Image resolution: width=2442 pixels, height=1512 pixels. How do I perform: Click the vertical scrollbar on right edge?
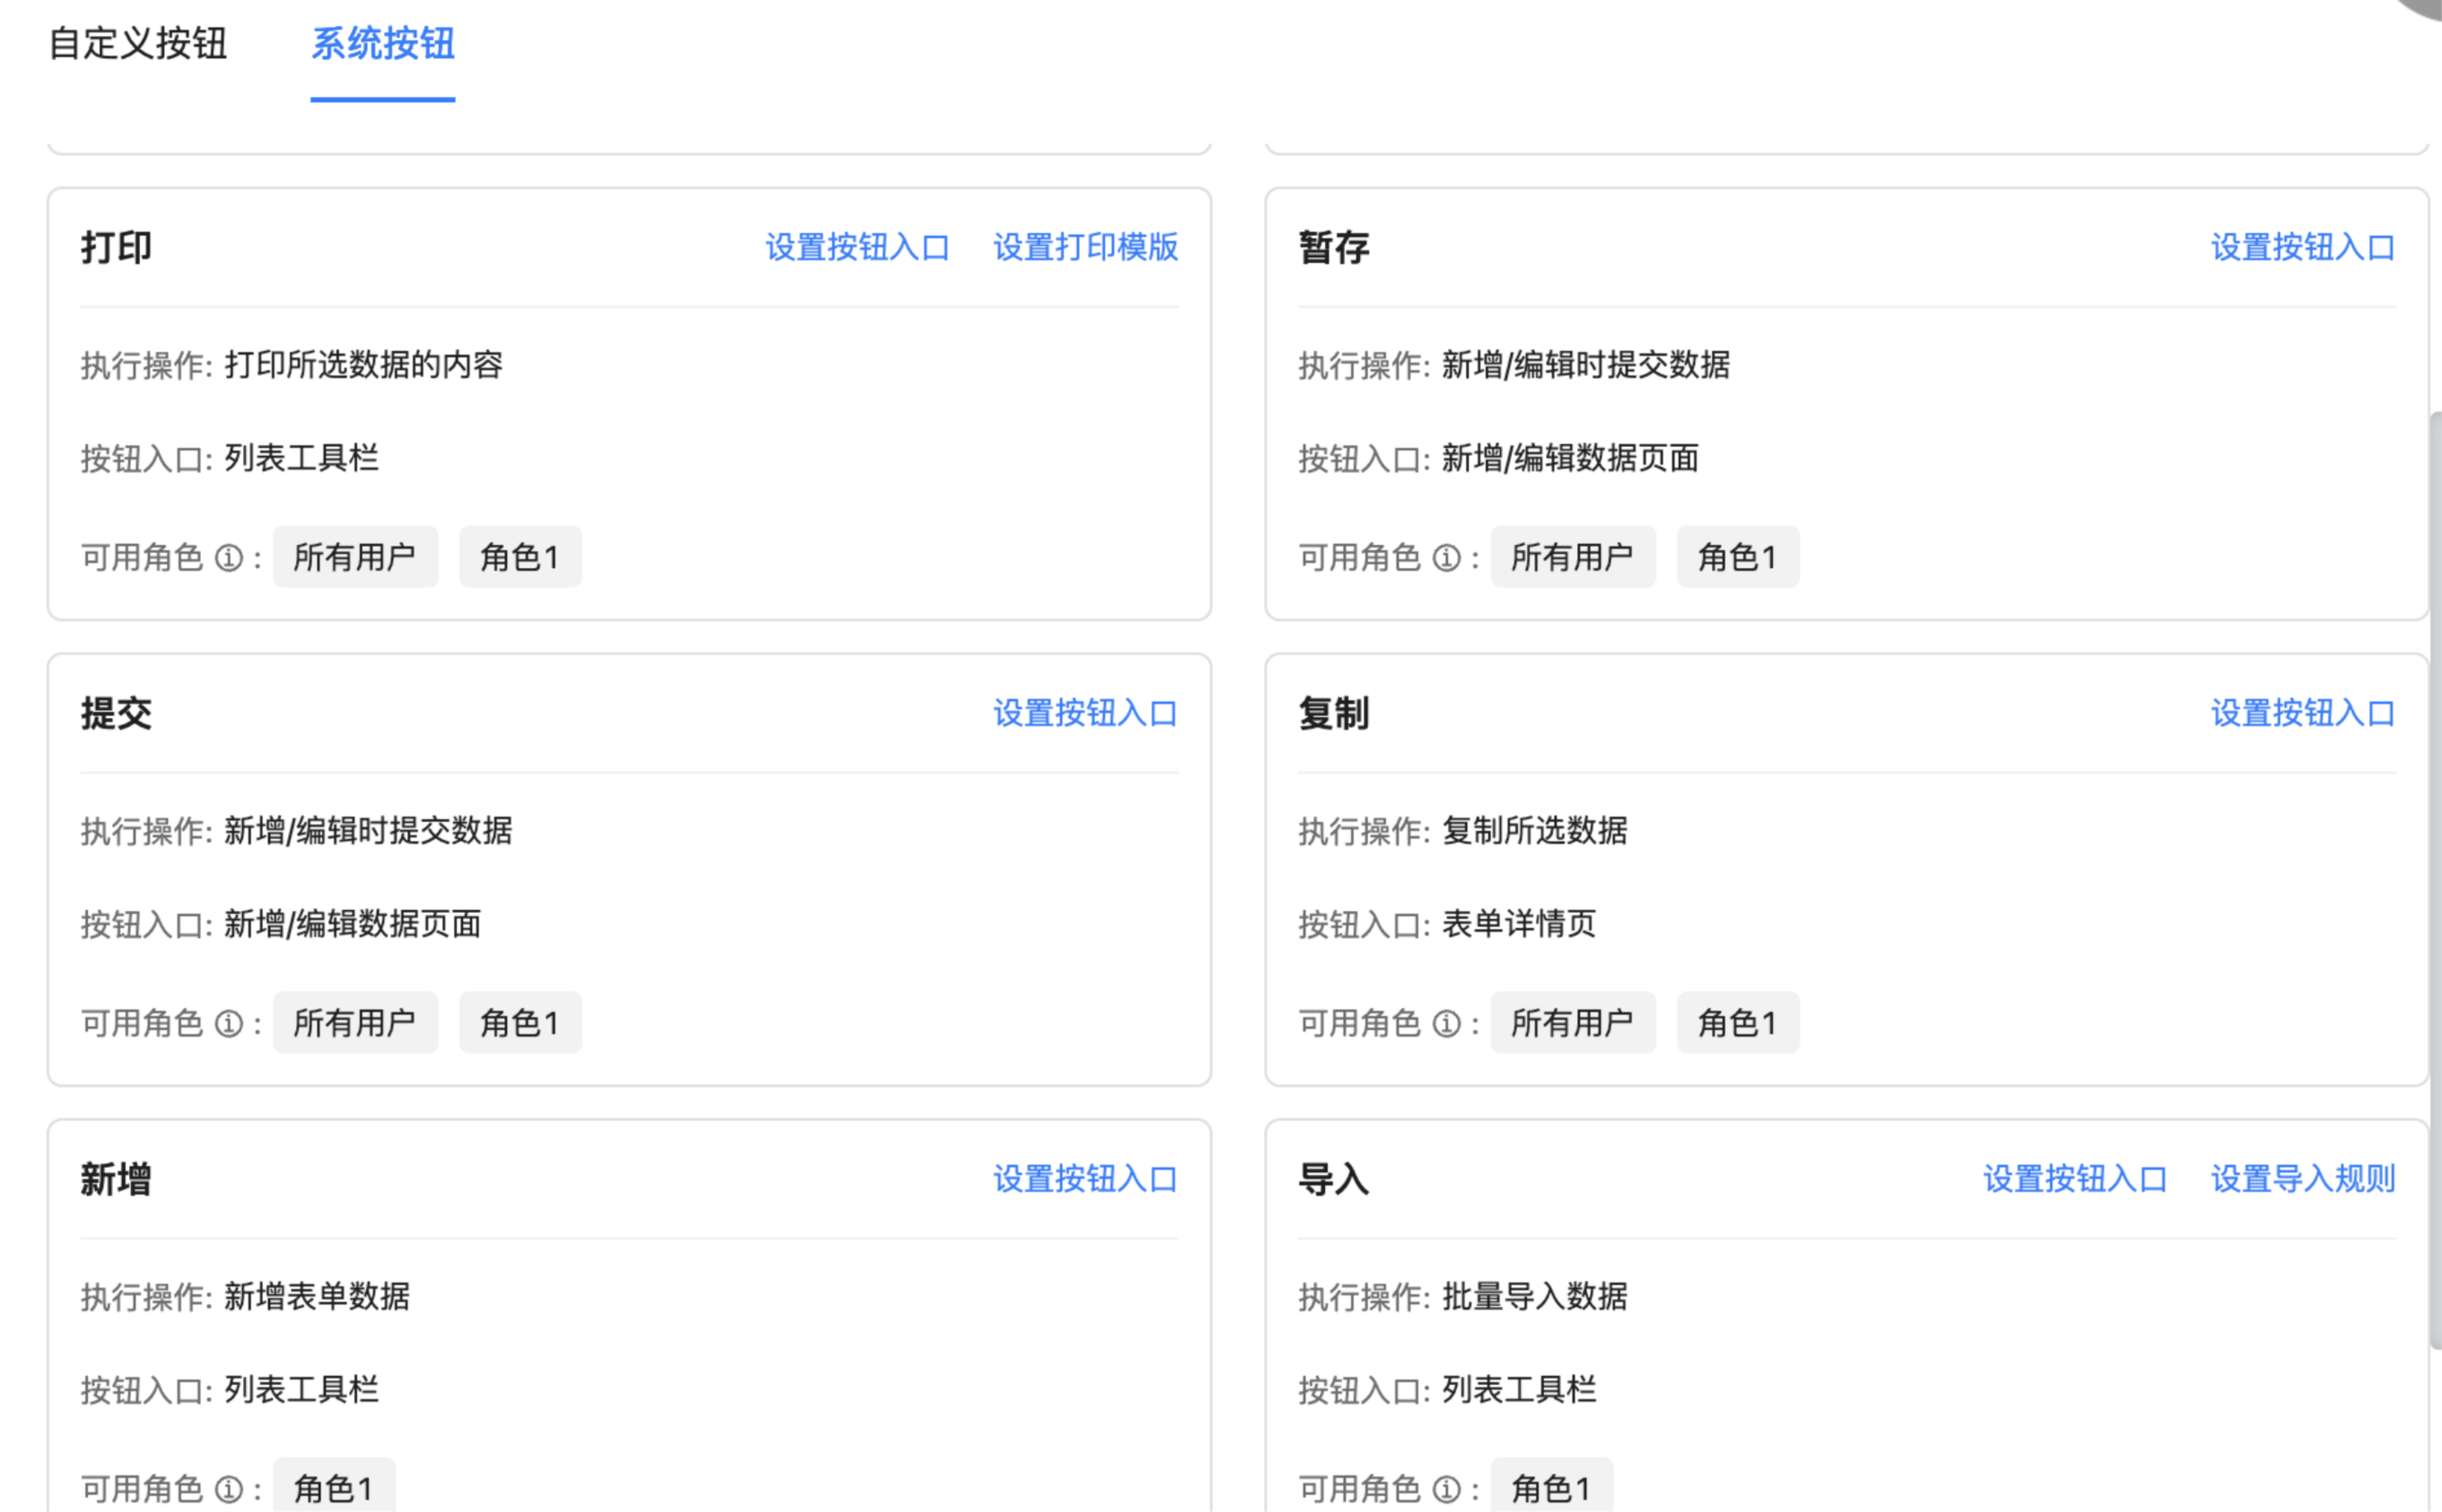tap(2435, 880)
